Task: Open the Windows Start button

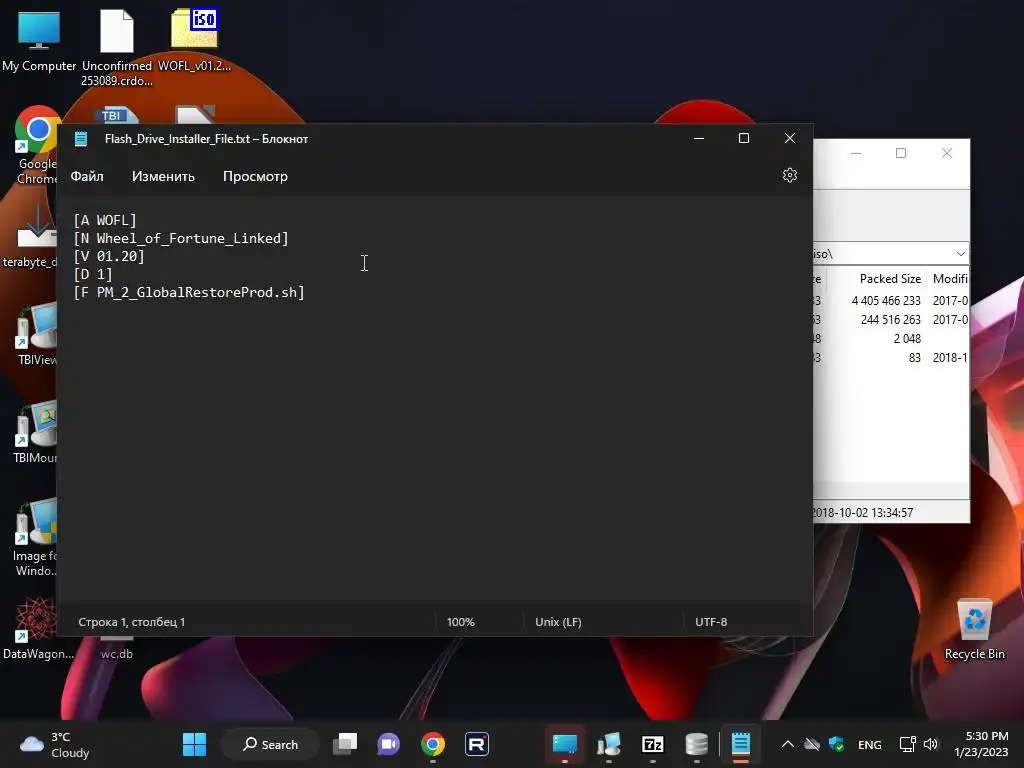Action: 194,744
